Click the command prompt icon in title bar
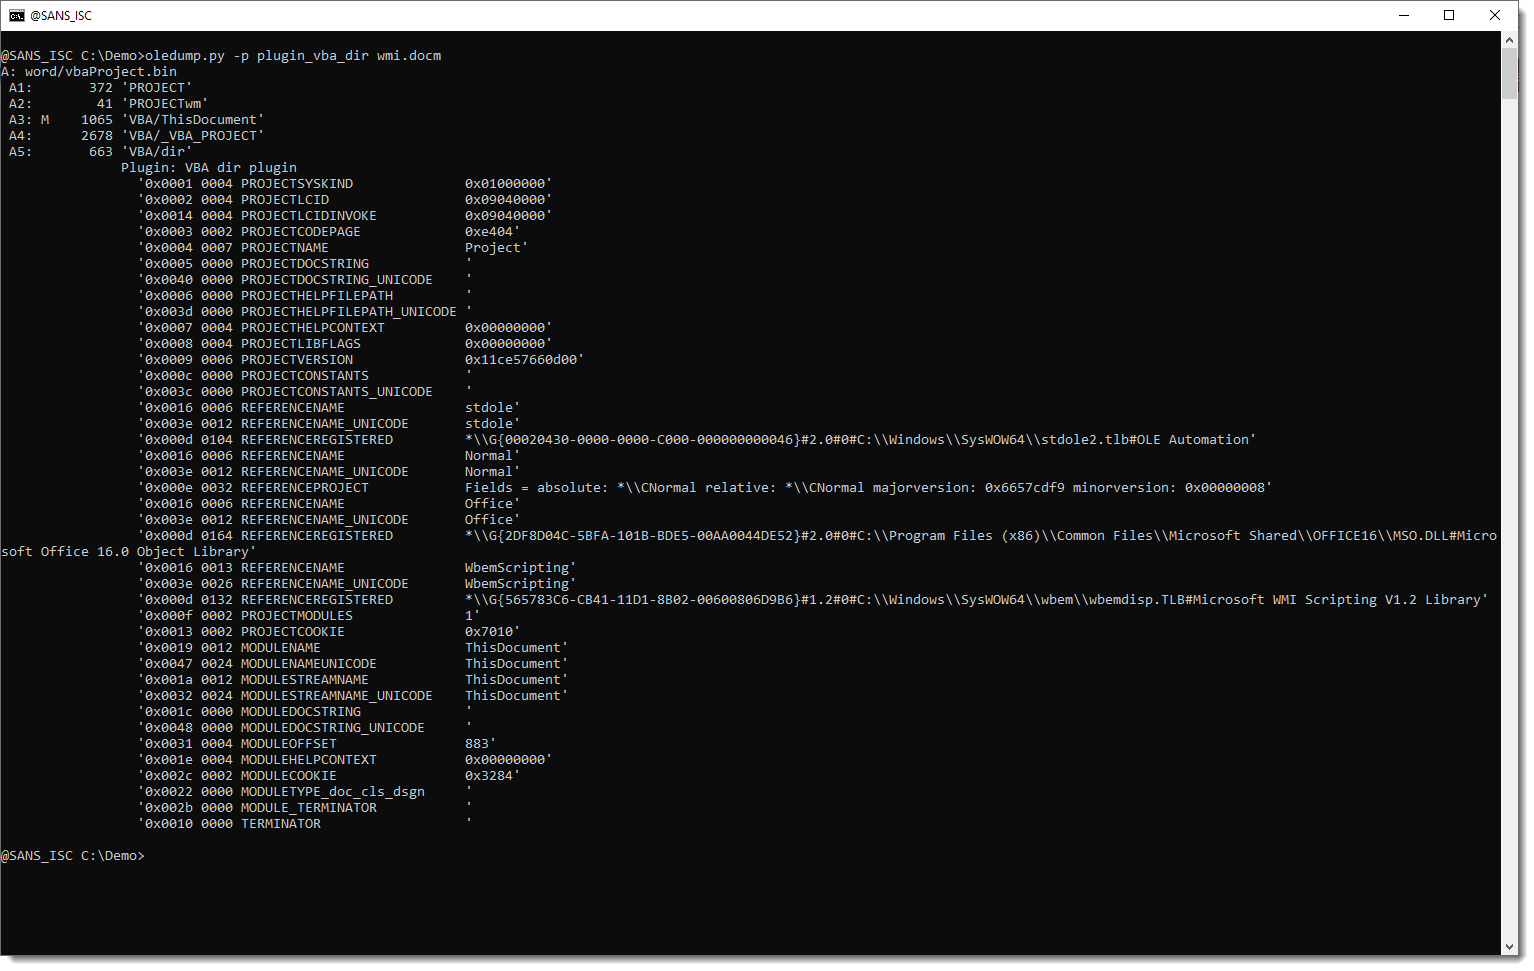The image size is (1534, 971). tap(17, 16)
